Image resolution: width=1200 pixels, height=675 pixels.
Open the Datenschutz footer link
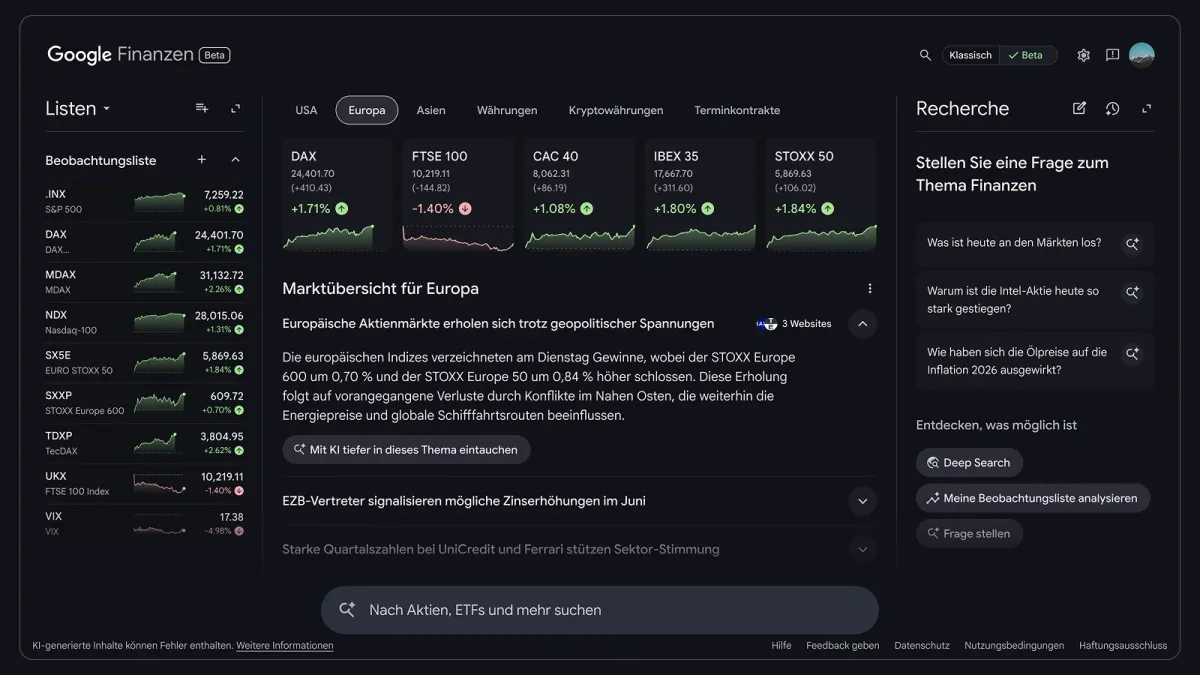pos(922,646)
